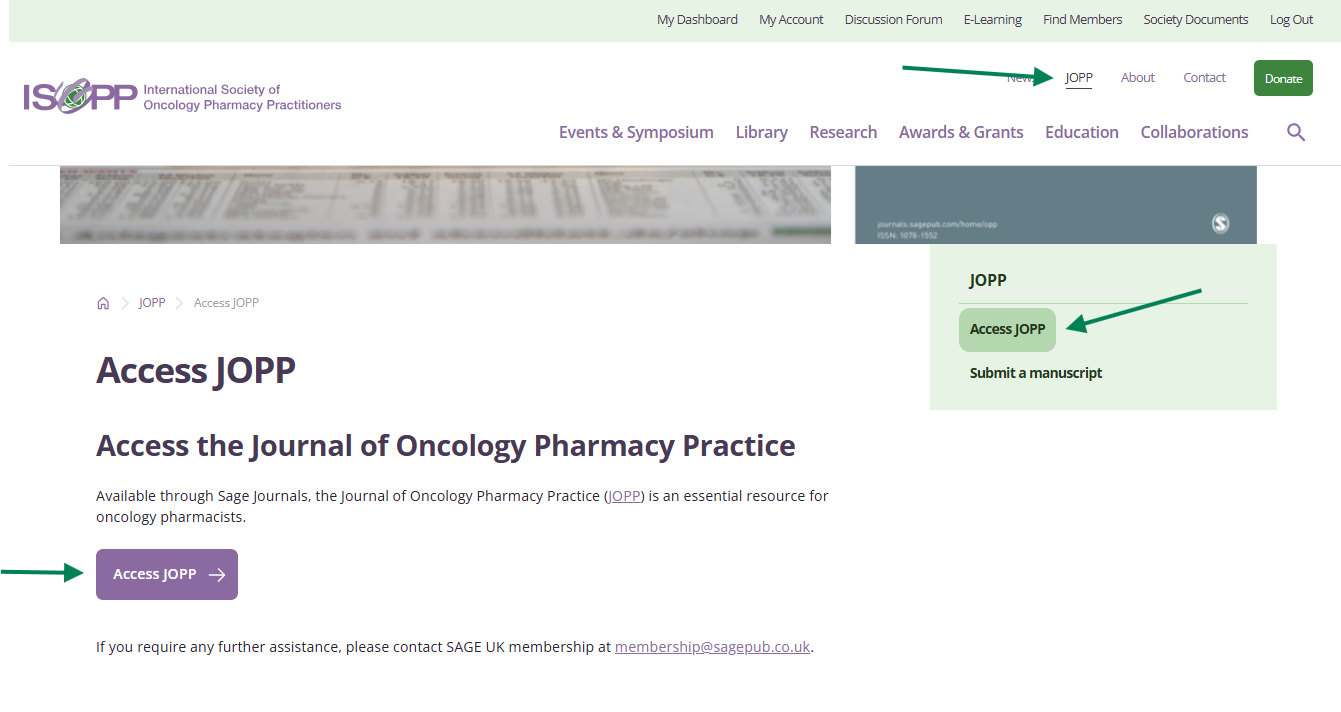This screenshot has width=1341, height=712.
Task: Click the 'Access JOPP' breadcrumb text
Action: 226,303
